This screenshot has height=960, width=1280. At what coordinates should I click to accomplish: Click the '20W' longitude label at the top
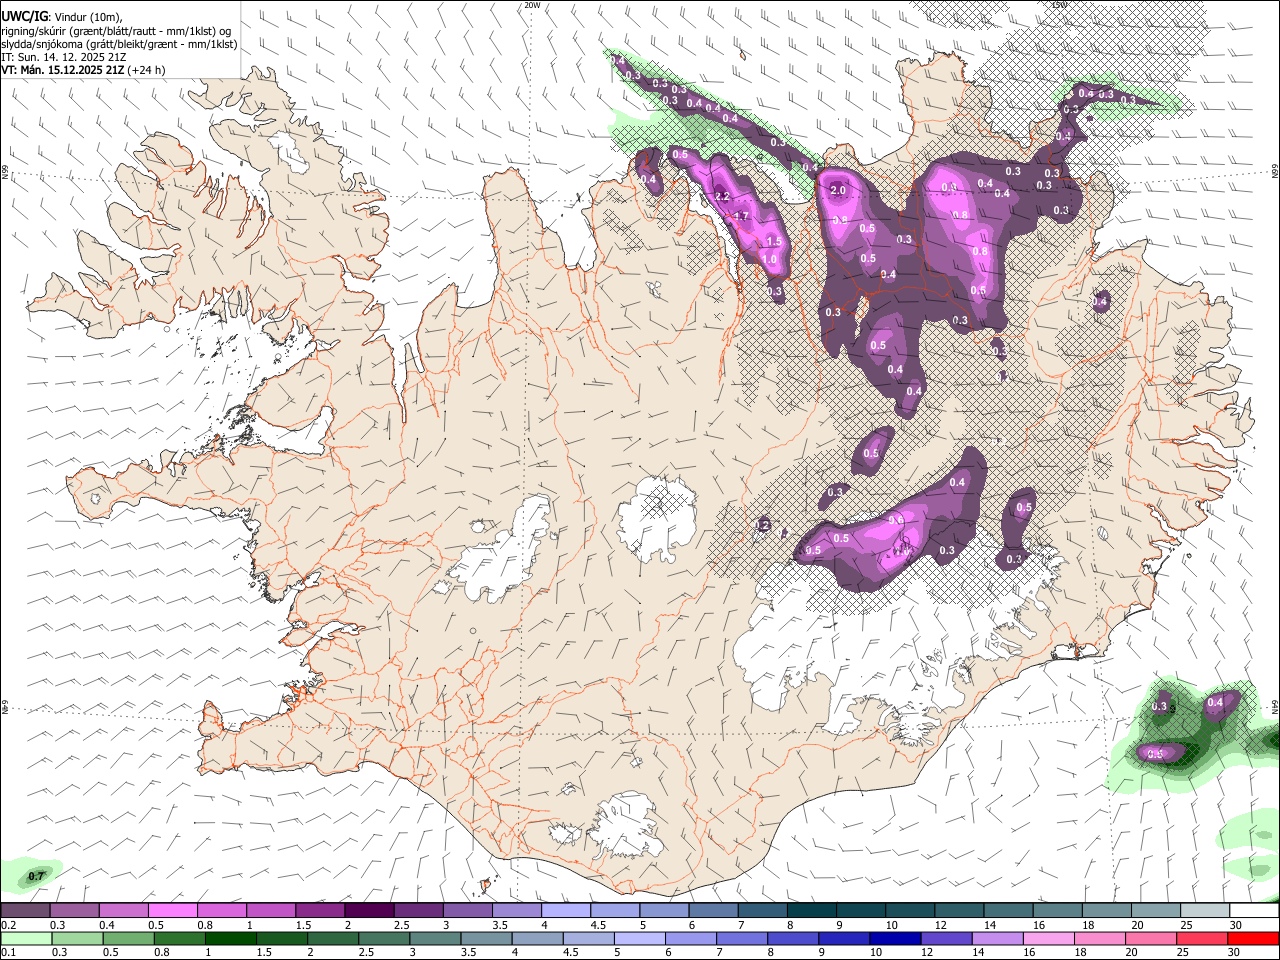pyautogui.click(x=533, y=5)
